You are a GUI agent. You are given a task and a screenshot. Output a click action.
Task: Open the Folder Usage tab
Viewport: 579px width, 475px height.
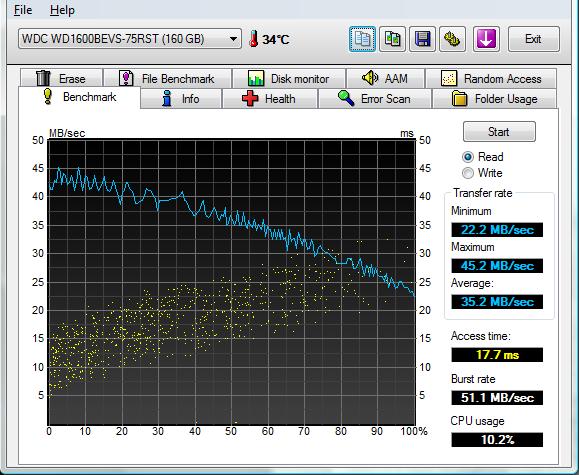coord(494,99)
